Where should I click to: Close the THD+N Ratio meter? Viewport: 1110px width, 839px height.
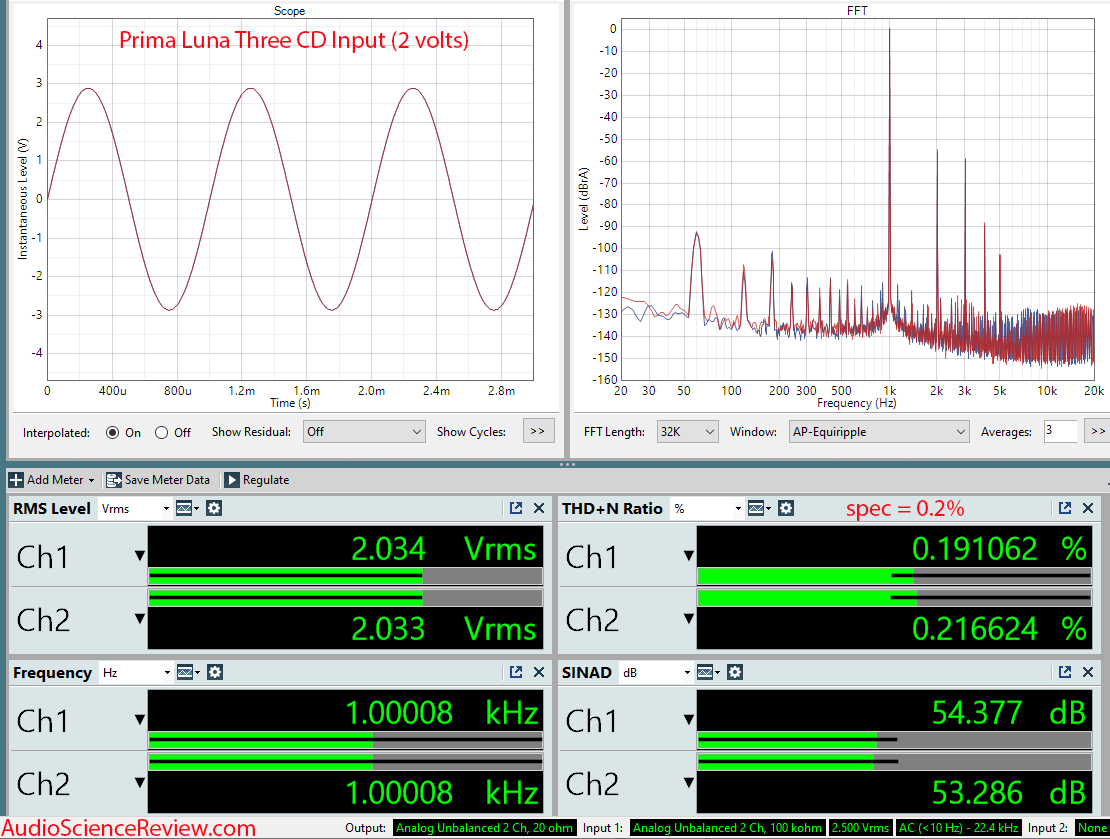point(1088,508)
